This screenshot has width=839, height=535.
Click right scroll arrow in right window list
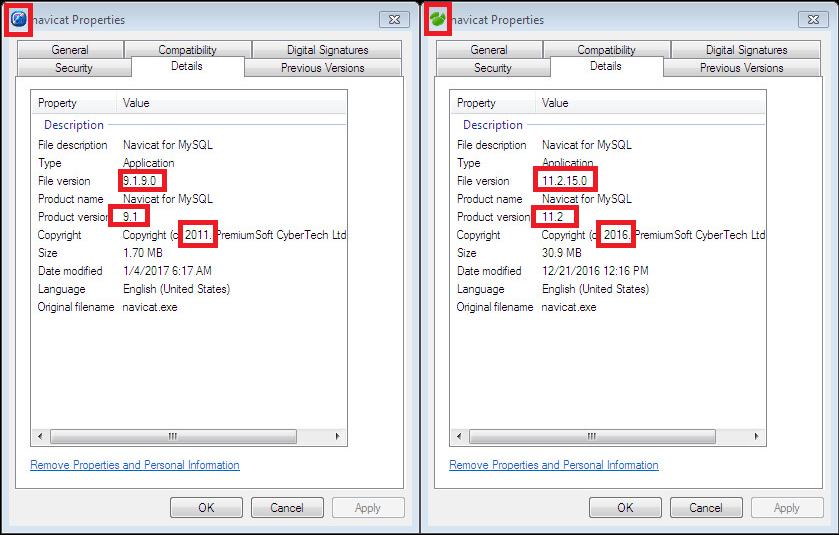click(757, 437)
